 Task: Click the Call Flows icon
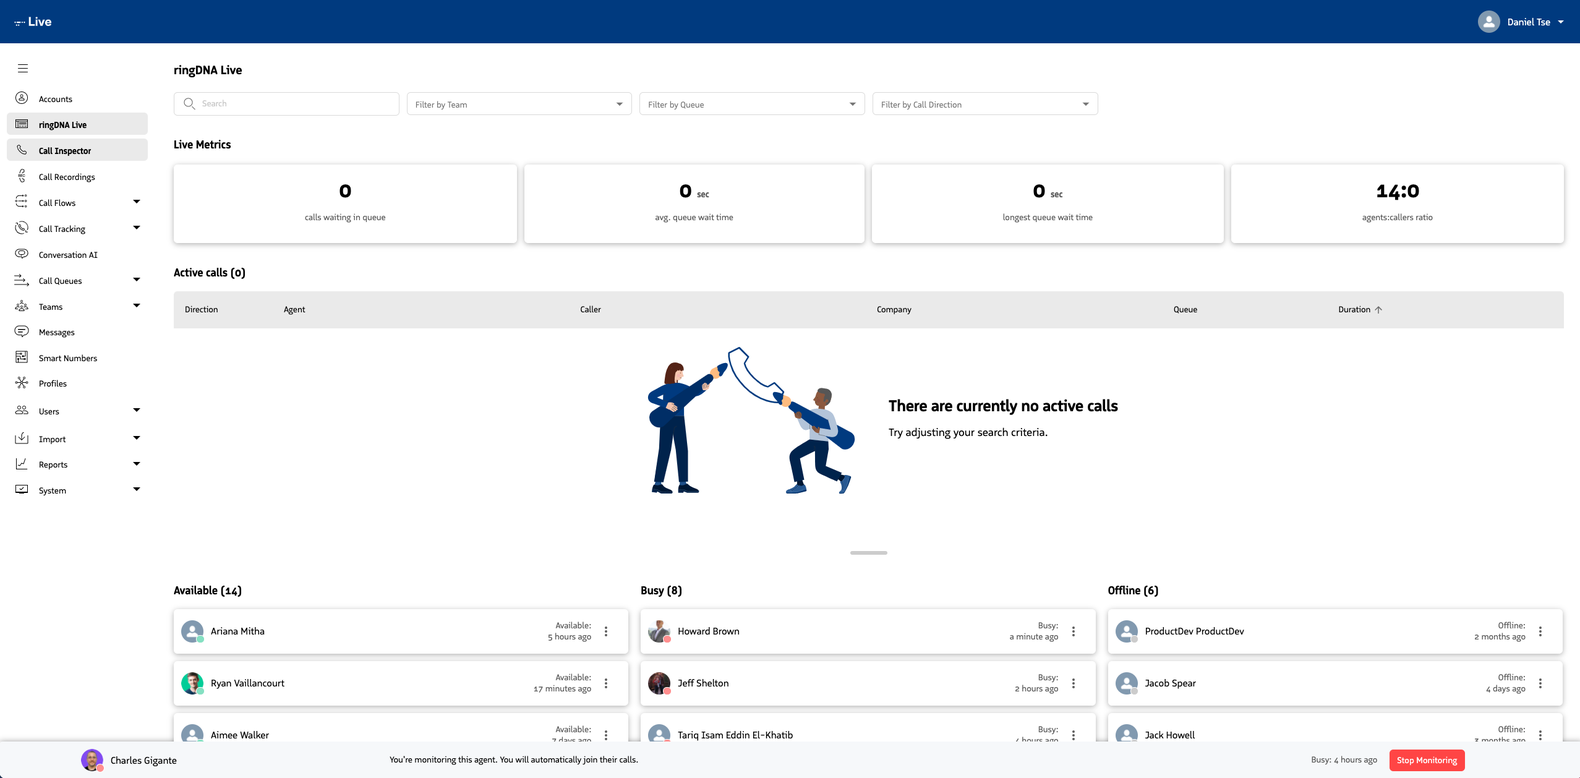22,202
